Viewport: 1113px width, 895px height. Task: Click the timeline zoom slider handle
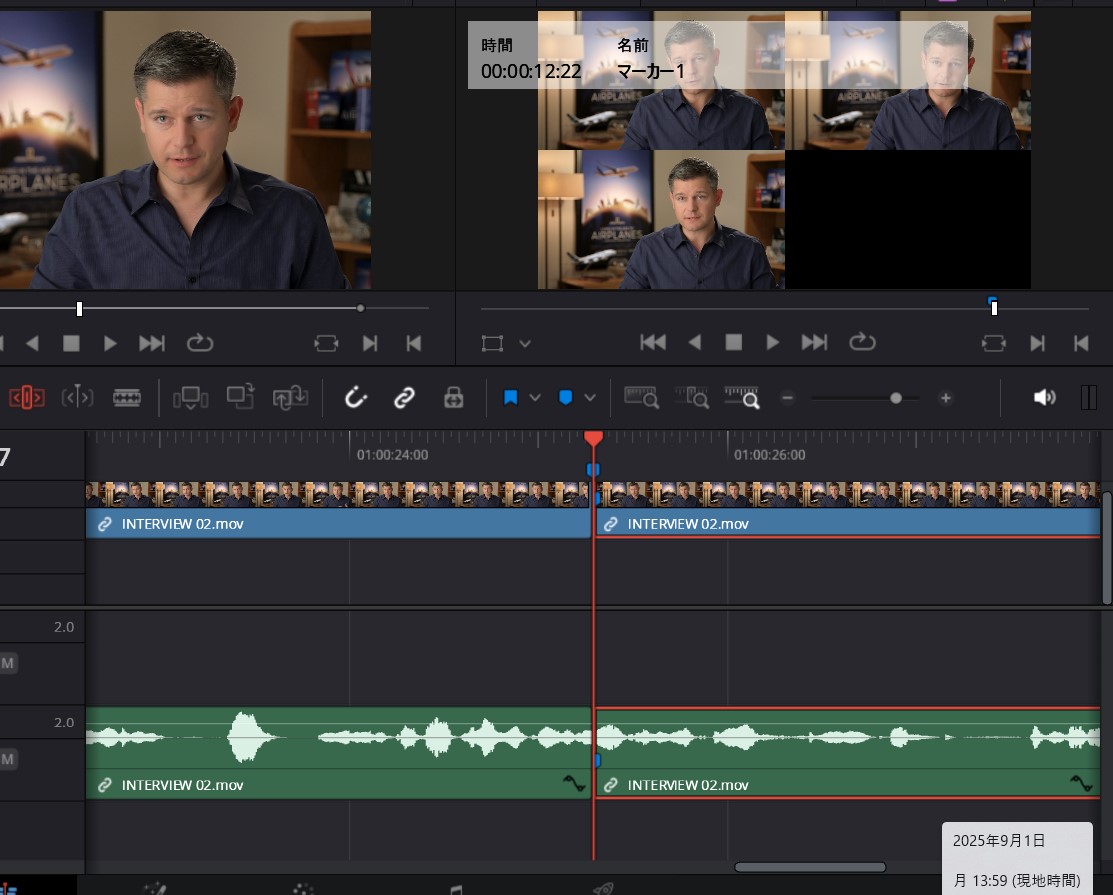896,398
